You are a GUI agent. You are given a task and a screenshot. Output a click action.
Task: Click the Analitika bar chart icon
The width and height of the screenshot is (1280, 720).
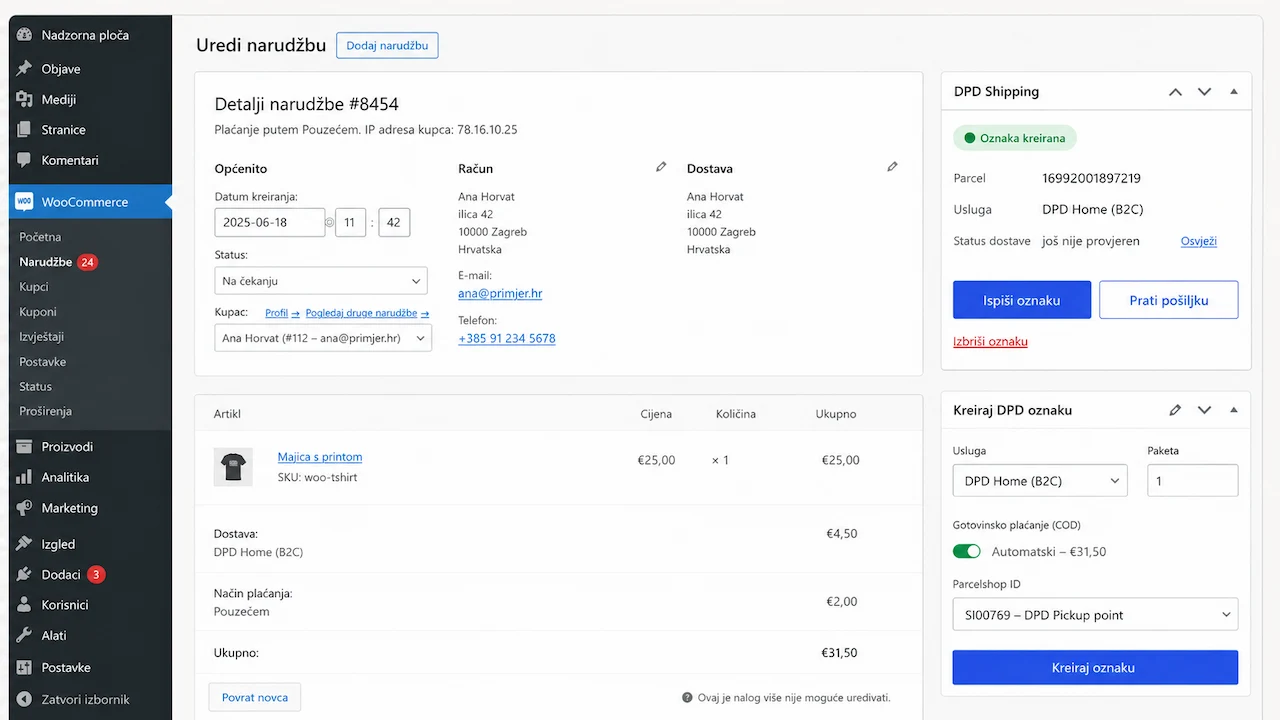pos(25,477)
